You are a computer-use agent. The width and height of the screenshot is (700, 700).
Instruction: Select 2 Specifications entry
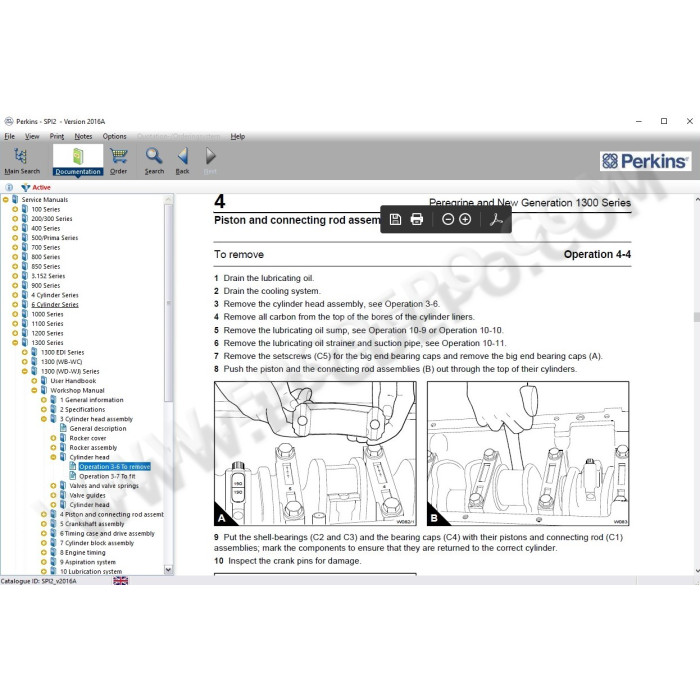coord(82,409)
